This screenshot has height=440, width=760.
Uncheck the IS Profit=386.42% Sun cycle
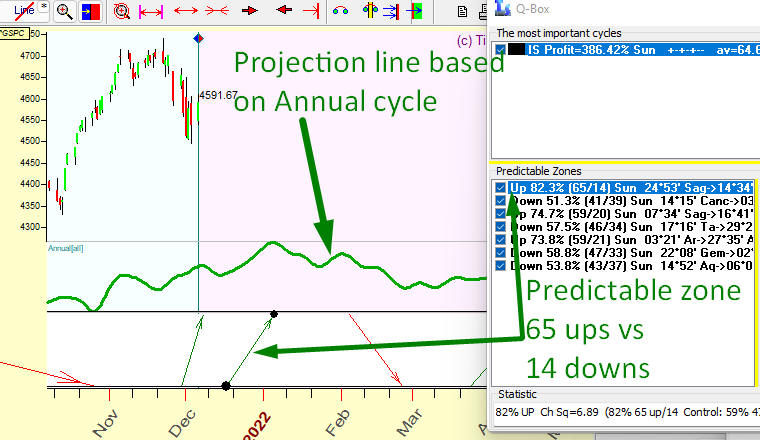(500, 50)
